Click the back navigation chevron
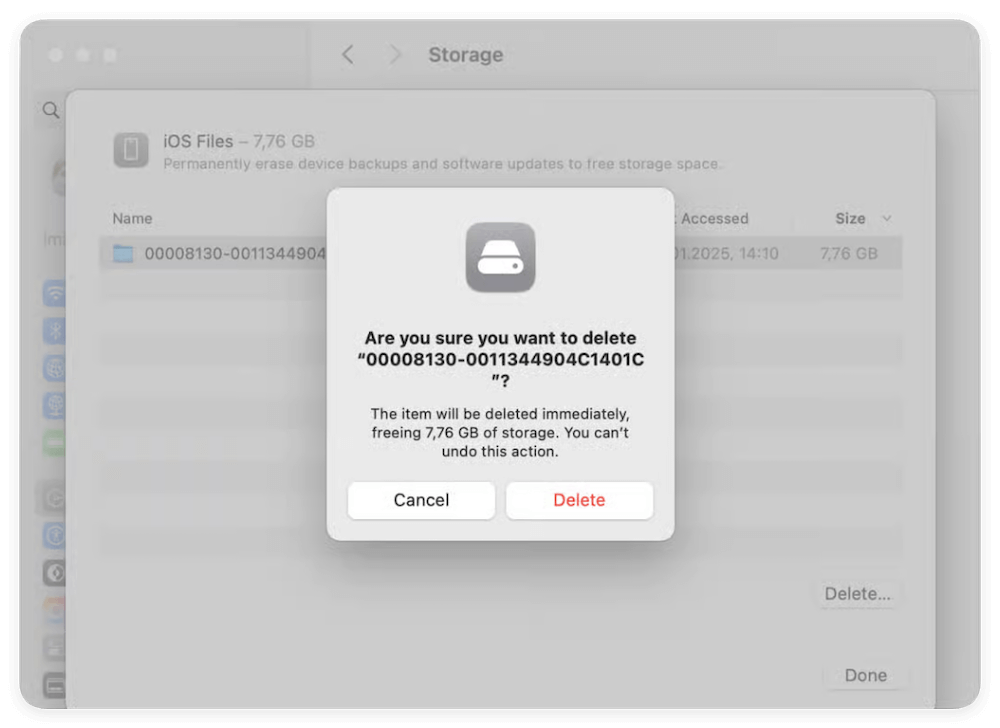The width and height of the screenshot is (1000, 728). (x=347, y=55)
